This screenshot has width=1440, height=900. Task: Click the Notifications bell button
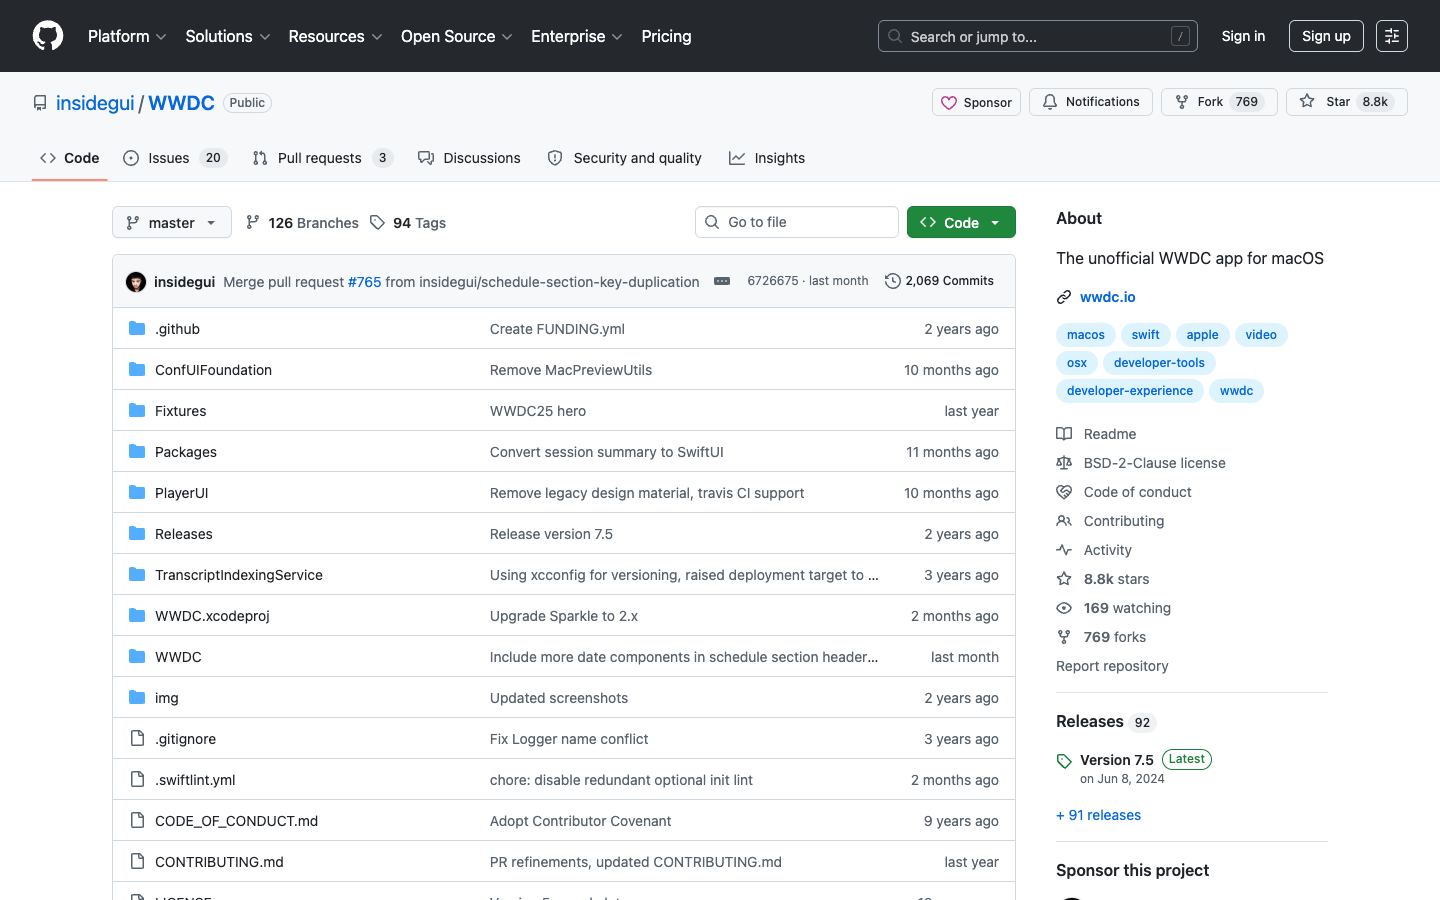point(1091,102)
